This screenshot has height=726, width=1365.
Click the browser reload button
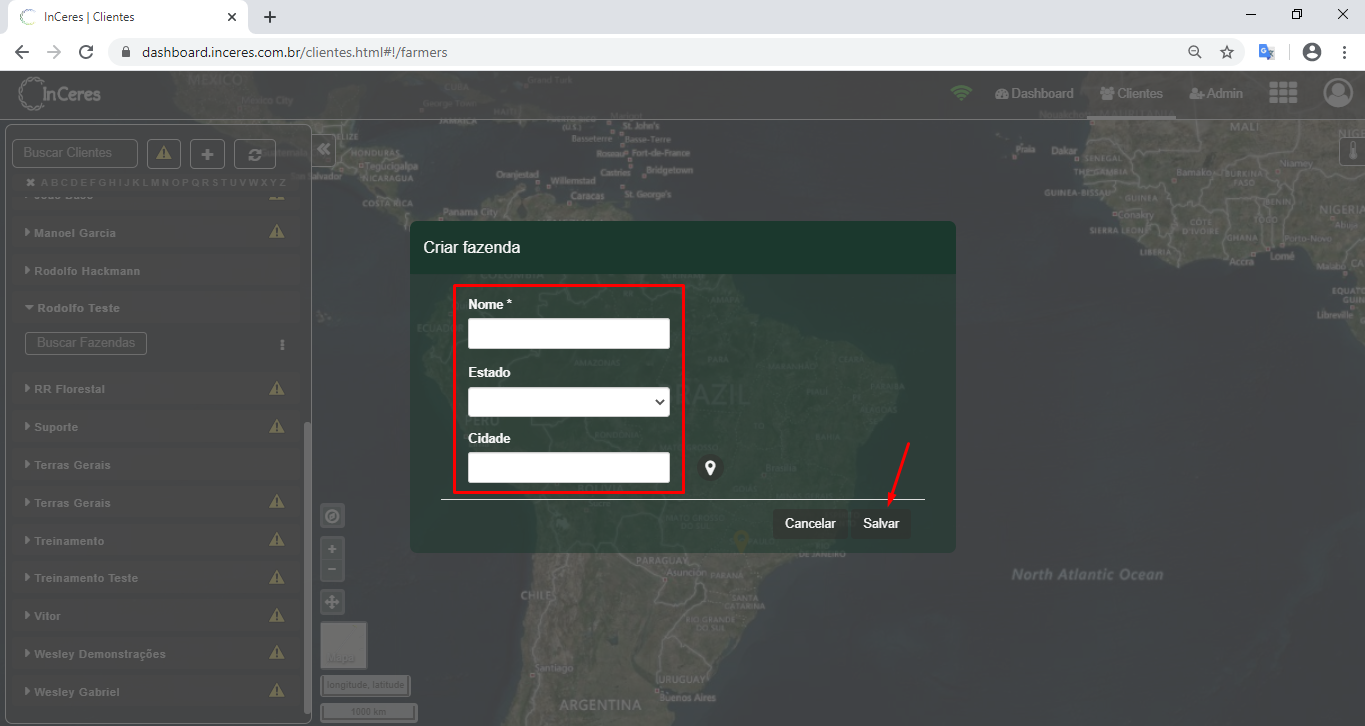(86, 52)
